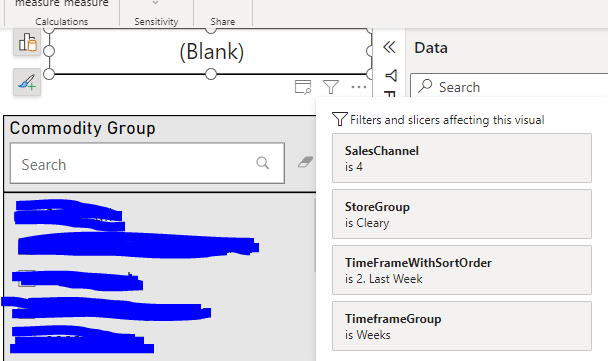Click the Commodity Group list scrollbar
The width and height of the screenshot is (608, 361).
click(x=314, y=235)
